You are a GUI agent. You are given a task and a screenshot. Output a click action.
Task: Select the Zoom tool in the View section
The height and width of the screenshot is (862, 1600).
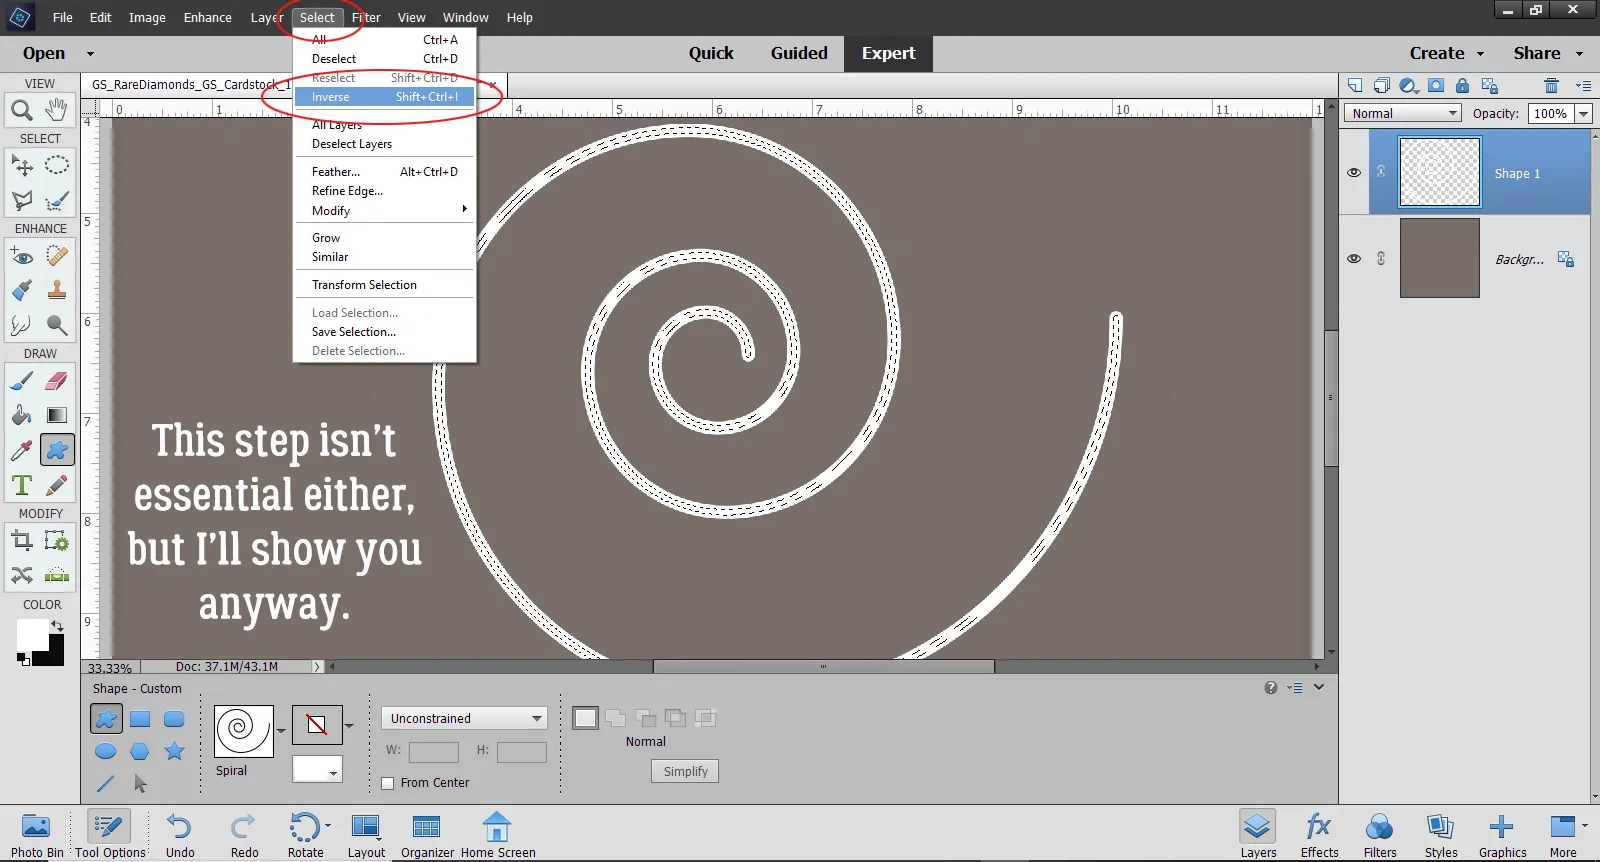[x=21, y=110]
